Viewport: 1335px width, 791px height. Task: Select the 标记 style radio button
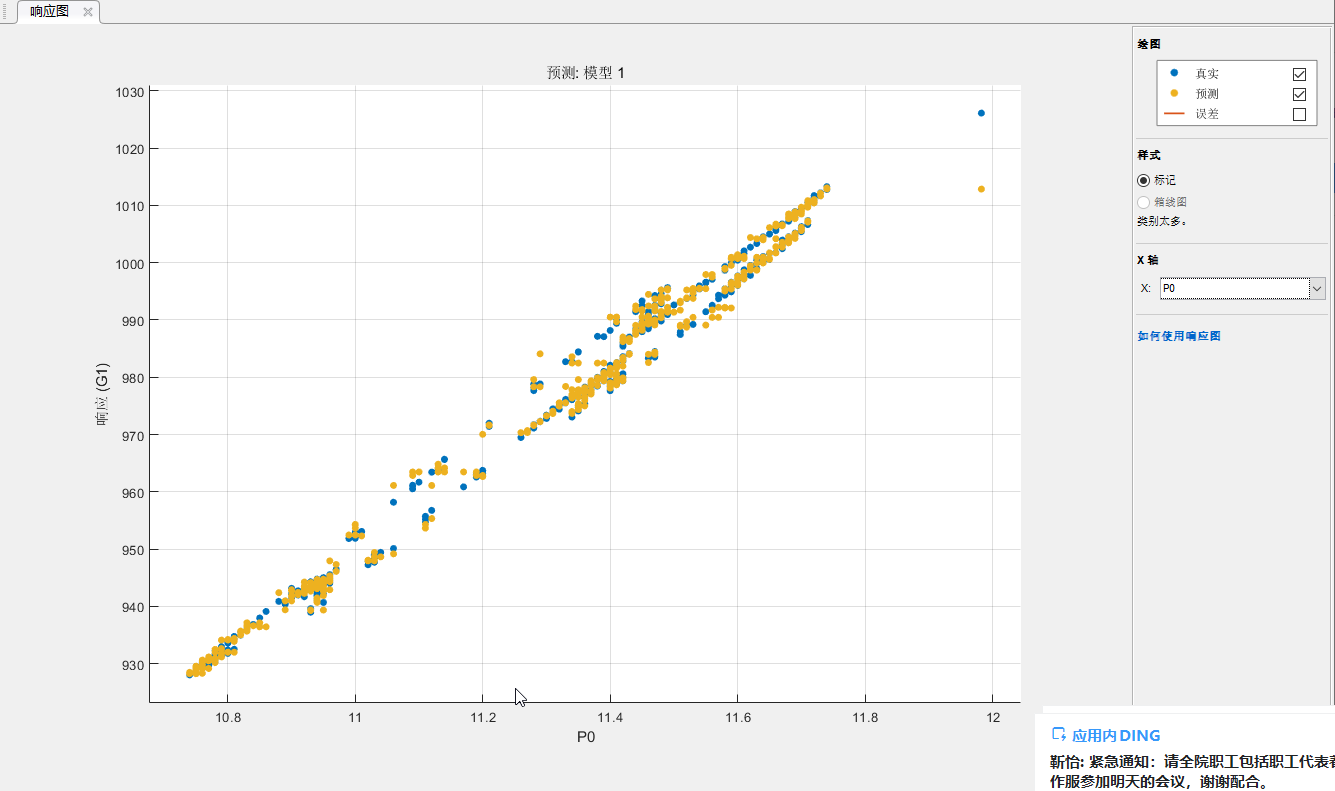click(x=1144, y=180)
